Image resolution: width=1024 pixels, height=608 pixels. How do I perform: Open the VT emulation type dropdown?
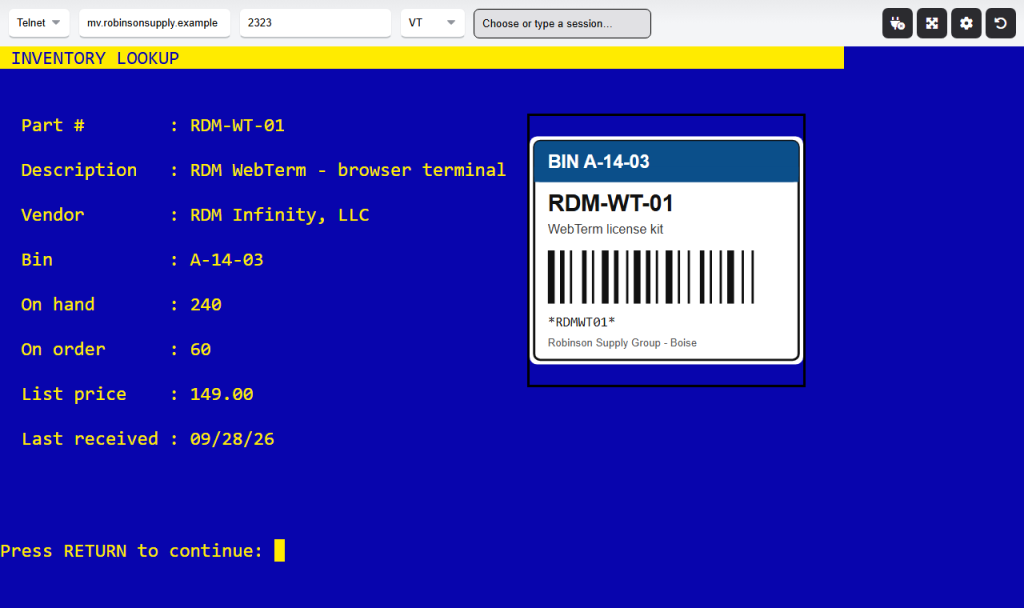(x=432, y=23)
